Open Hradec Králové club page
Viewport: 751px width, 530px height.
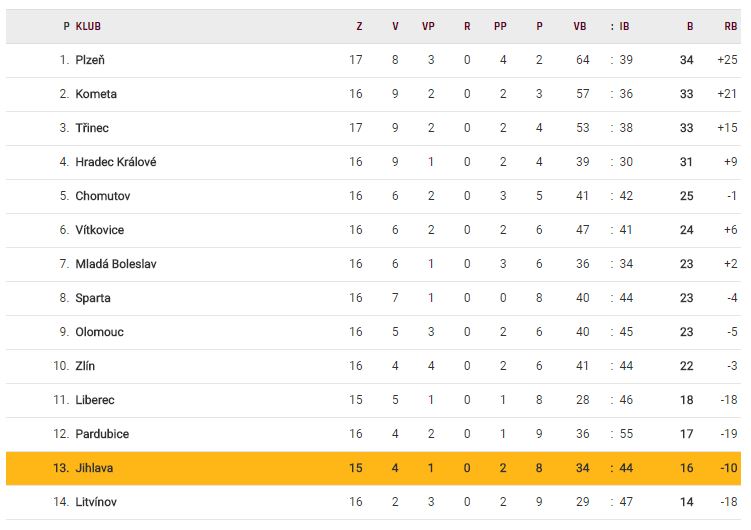tap(115, 162)
